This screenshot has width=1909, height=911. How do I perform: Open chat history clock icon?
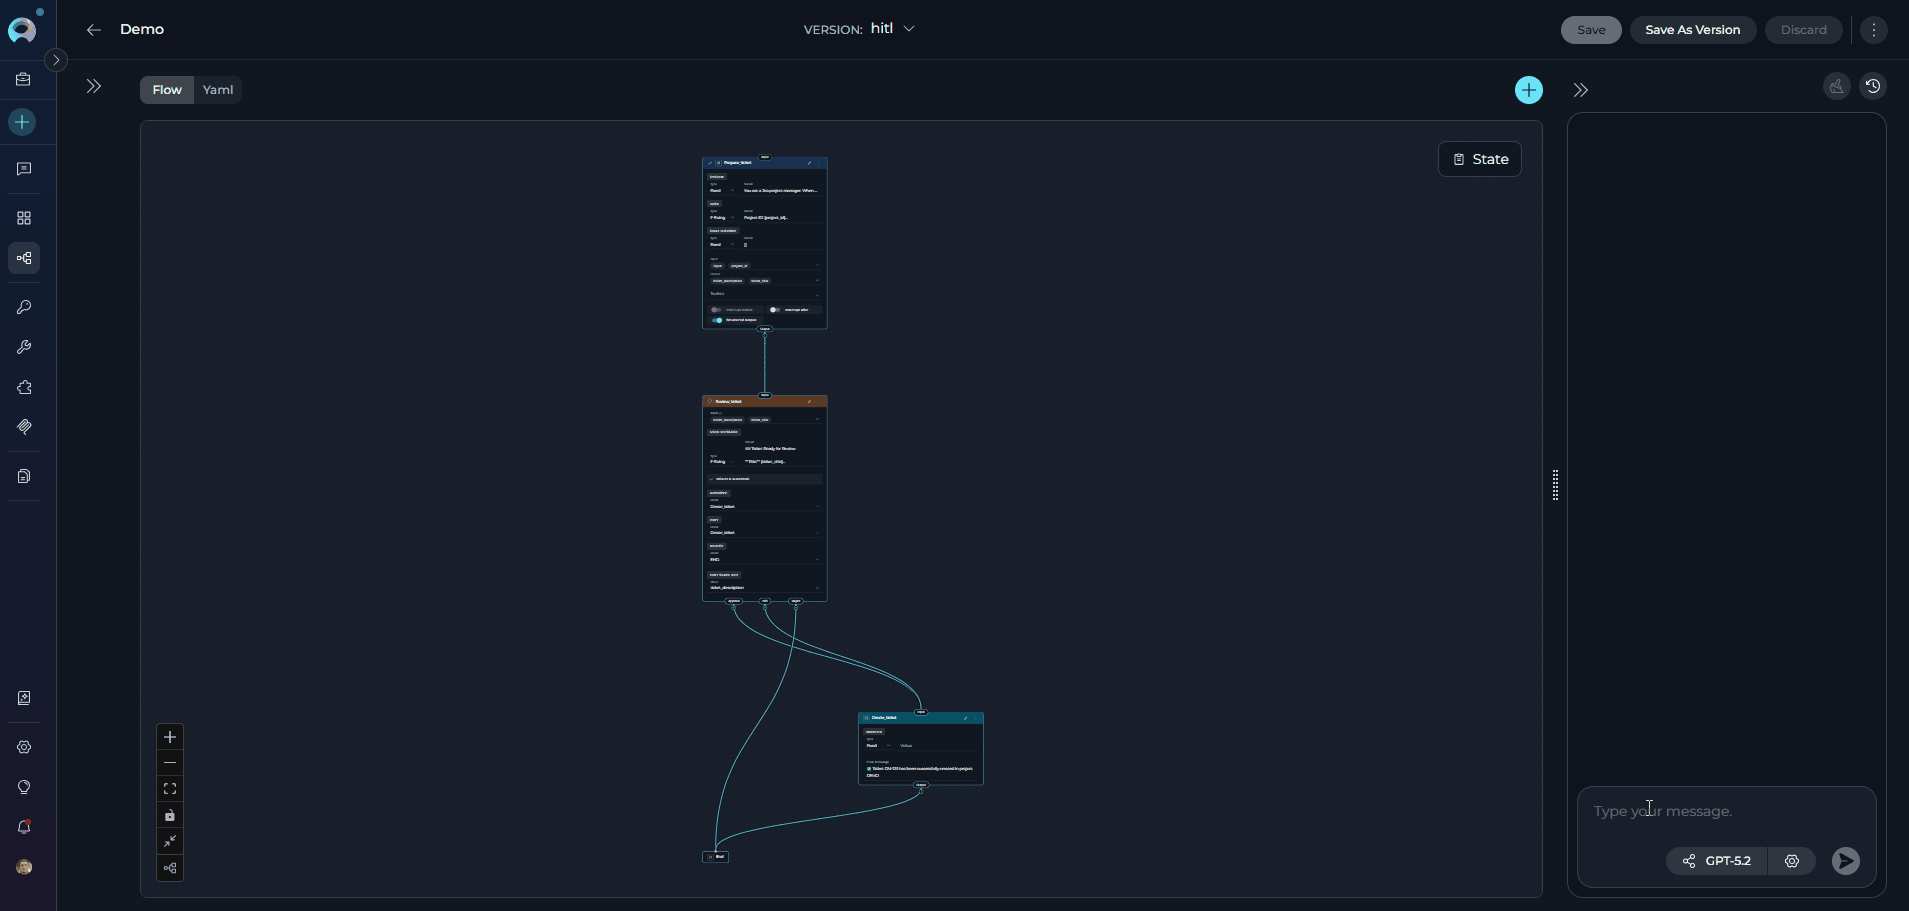pyautogui.click(x=1872, y=87)
